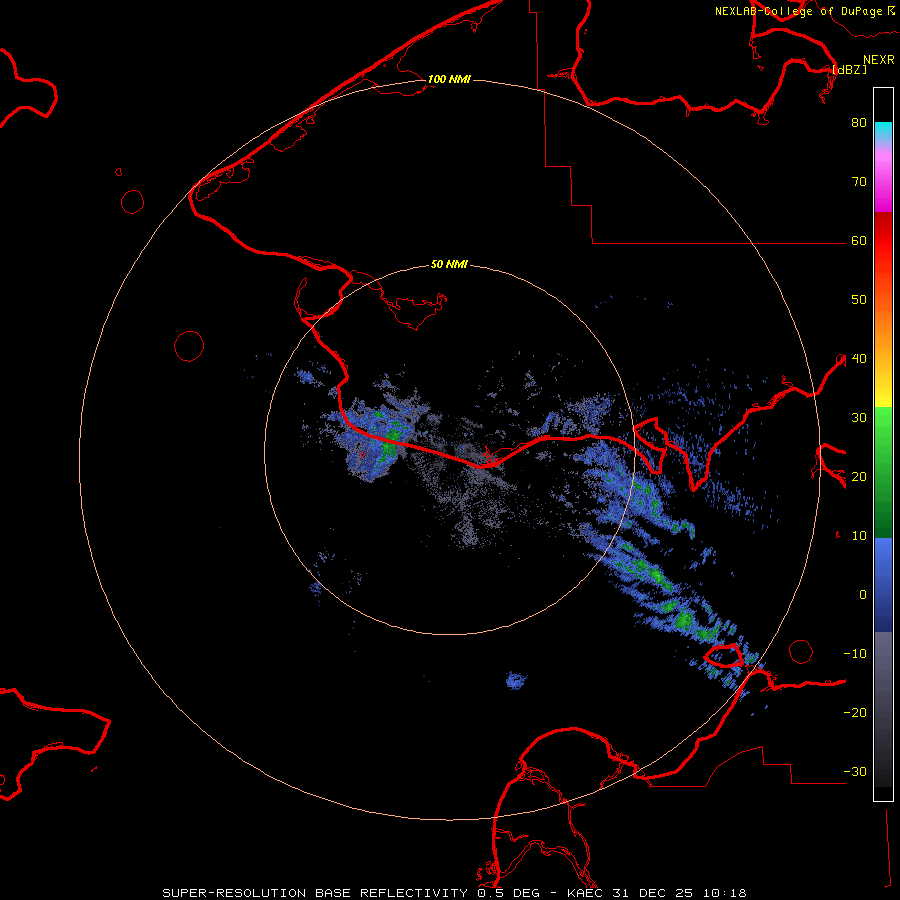Click the -20 value on the dBZ scale
The image size is (900, 900).
[855, 713]
